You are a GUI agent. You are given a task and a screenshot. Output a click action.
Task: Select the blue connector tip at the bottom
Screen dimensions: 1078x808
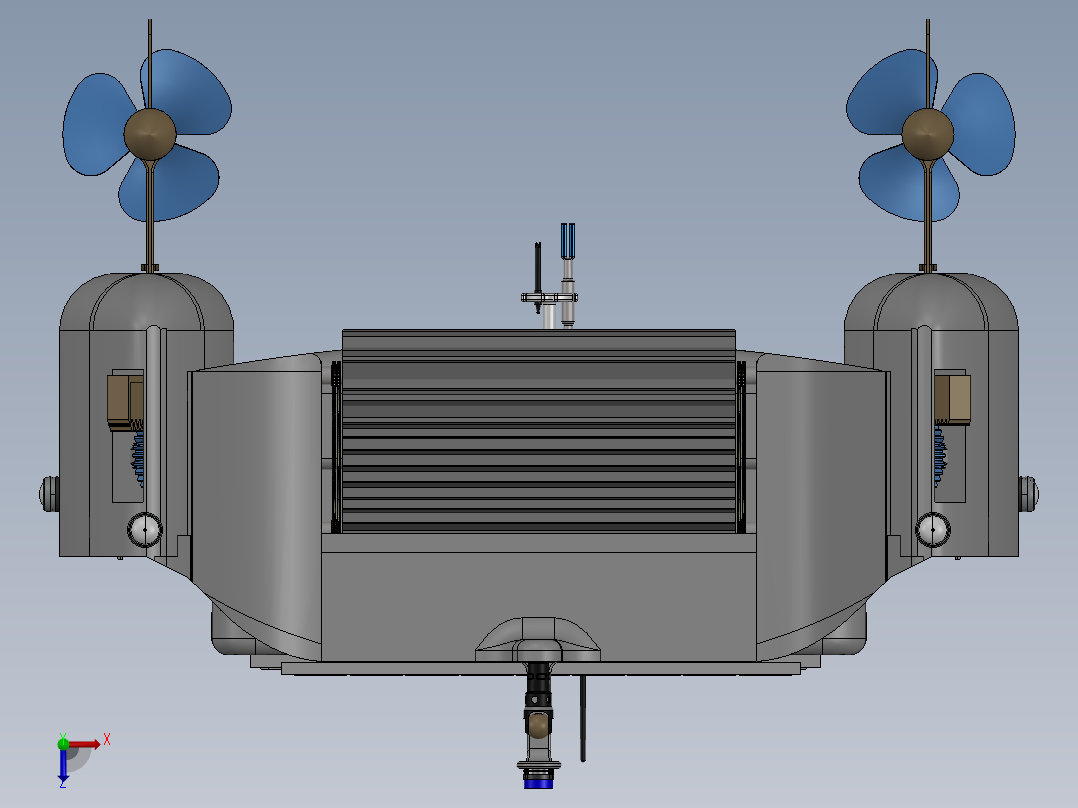538,782
